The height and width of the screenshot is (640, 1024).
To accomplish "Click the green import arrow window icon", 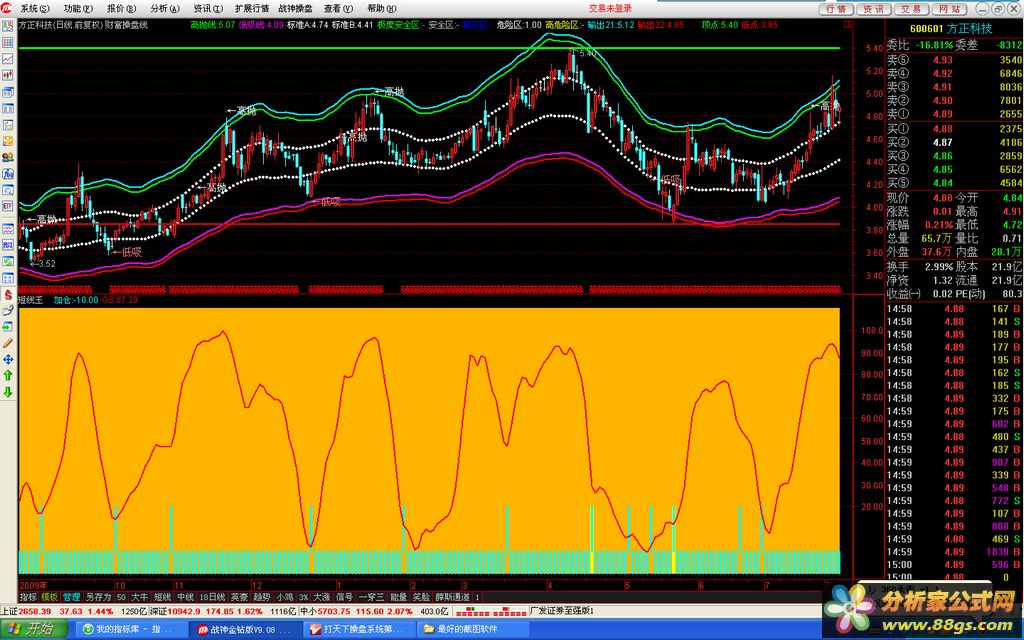I will click(8, 327).
